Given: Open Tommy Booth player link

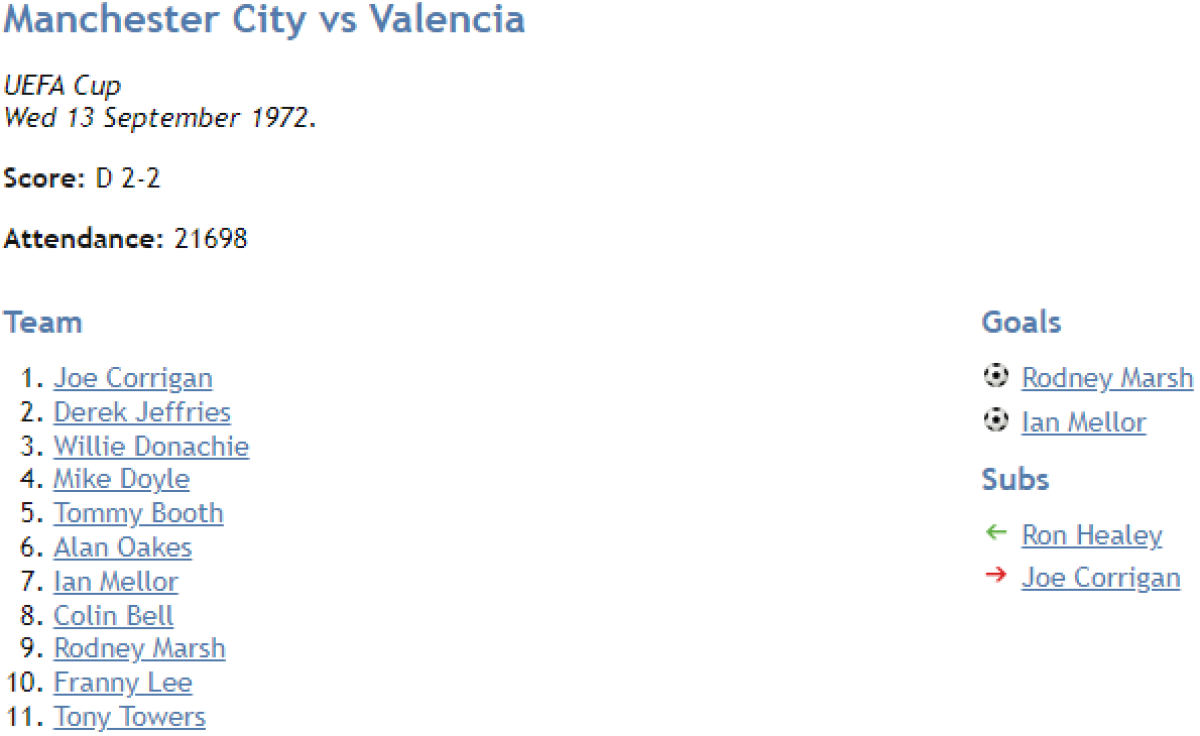Looking at the screenshot, I should click(x=138, y=514).
